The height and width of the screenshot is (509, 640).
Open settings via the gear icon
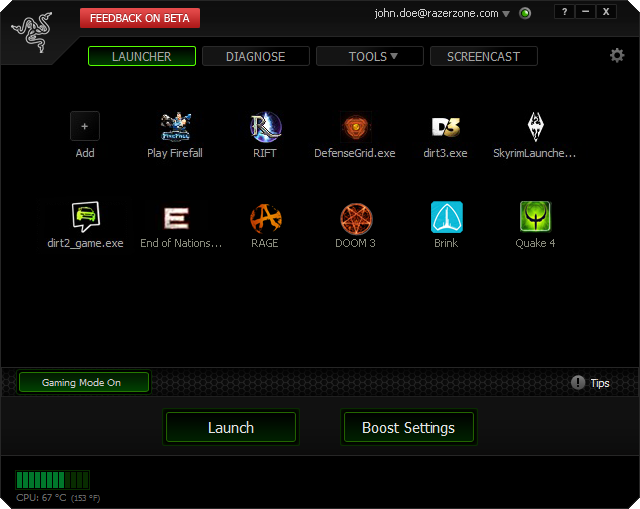click(617, 55)
